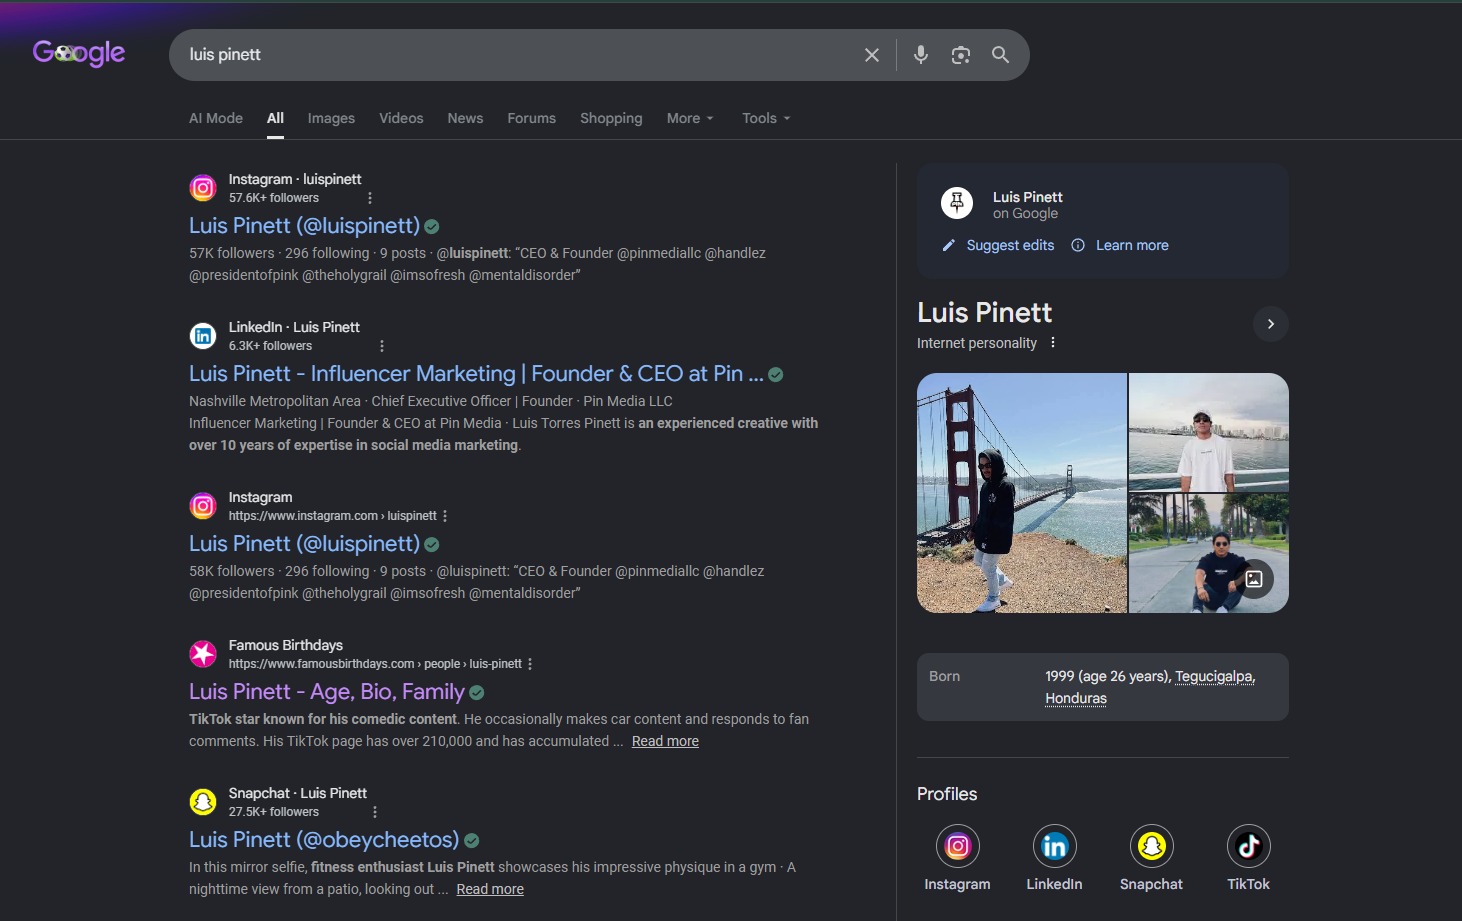The image size is (1462, 921).
Task: Open options menu beside 6.3K+ followers
Action: click(x=382, y=346)
